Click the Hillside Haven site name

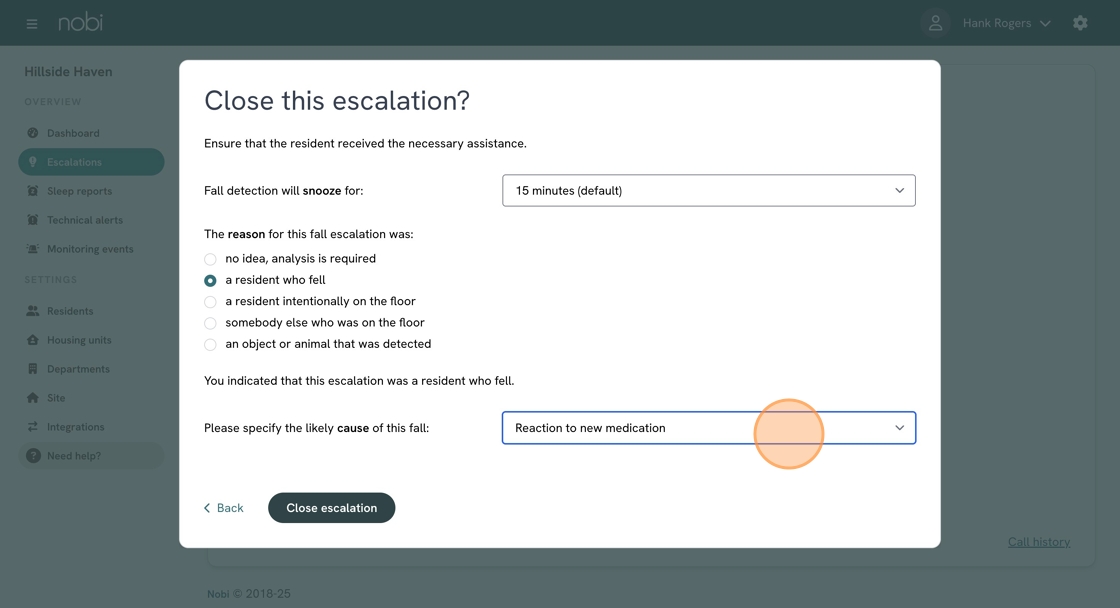tap(68, 71)
